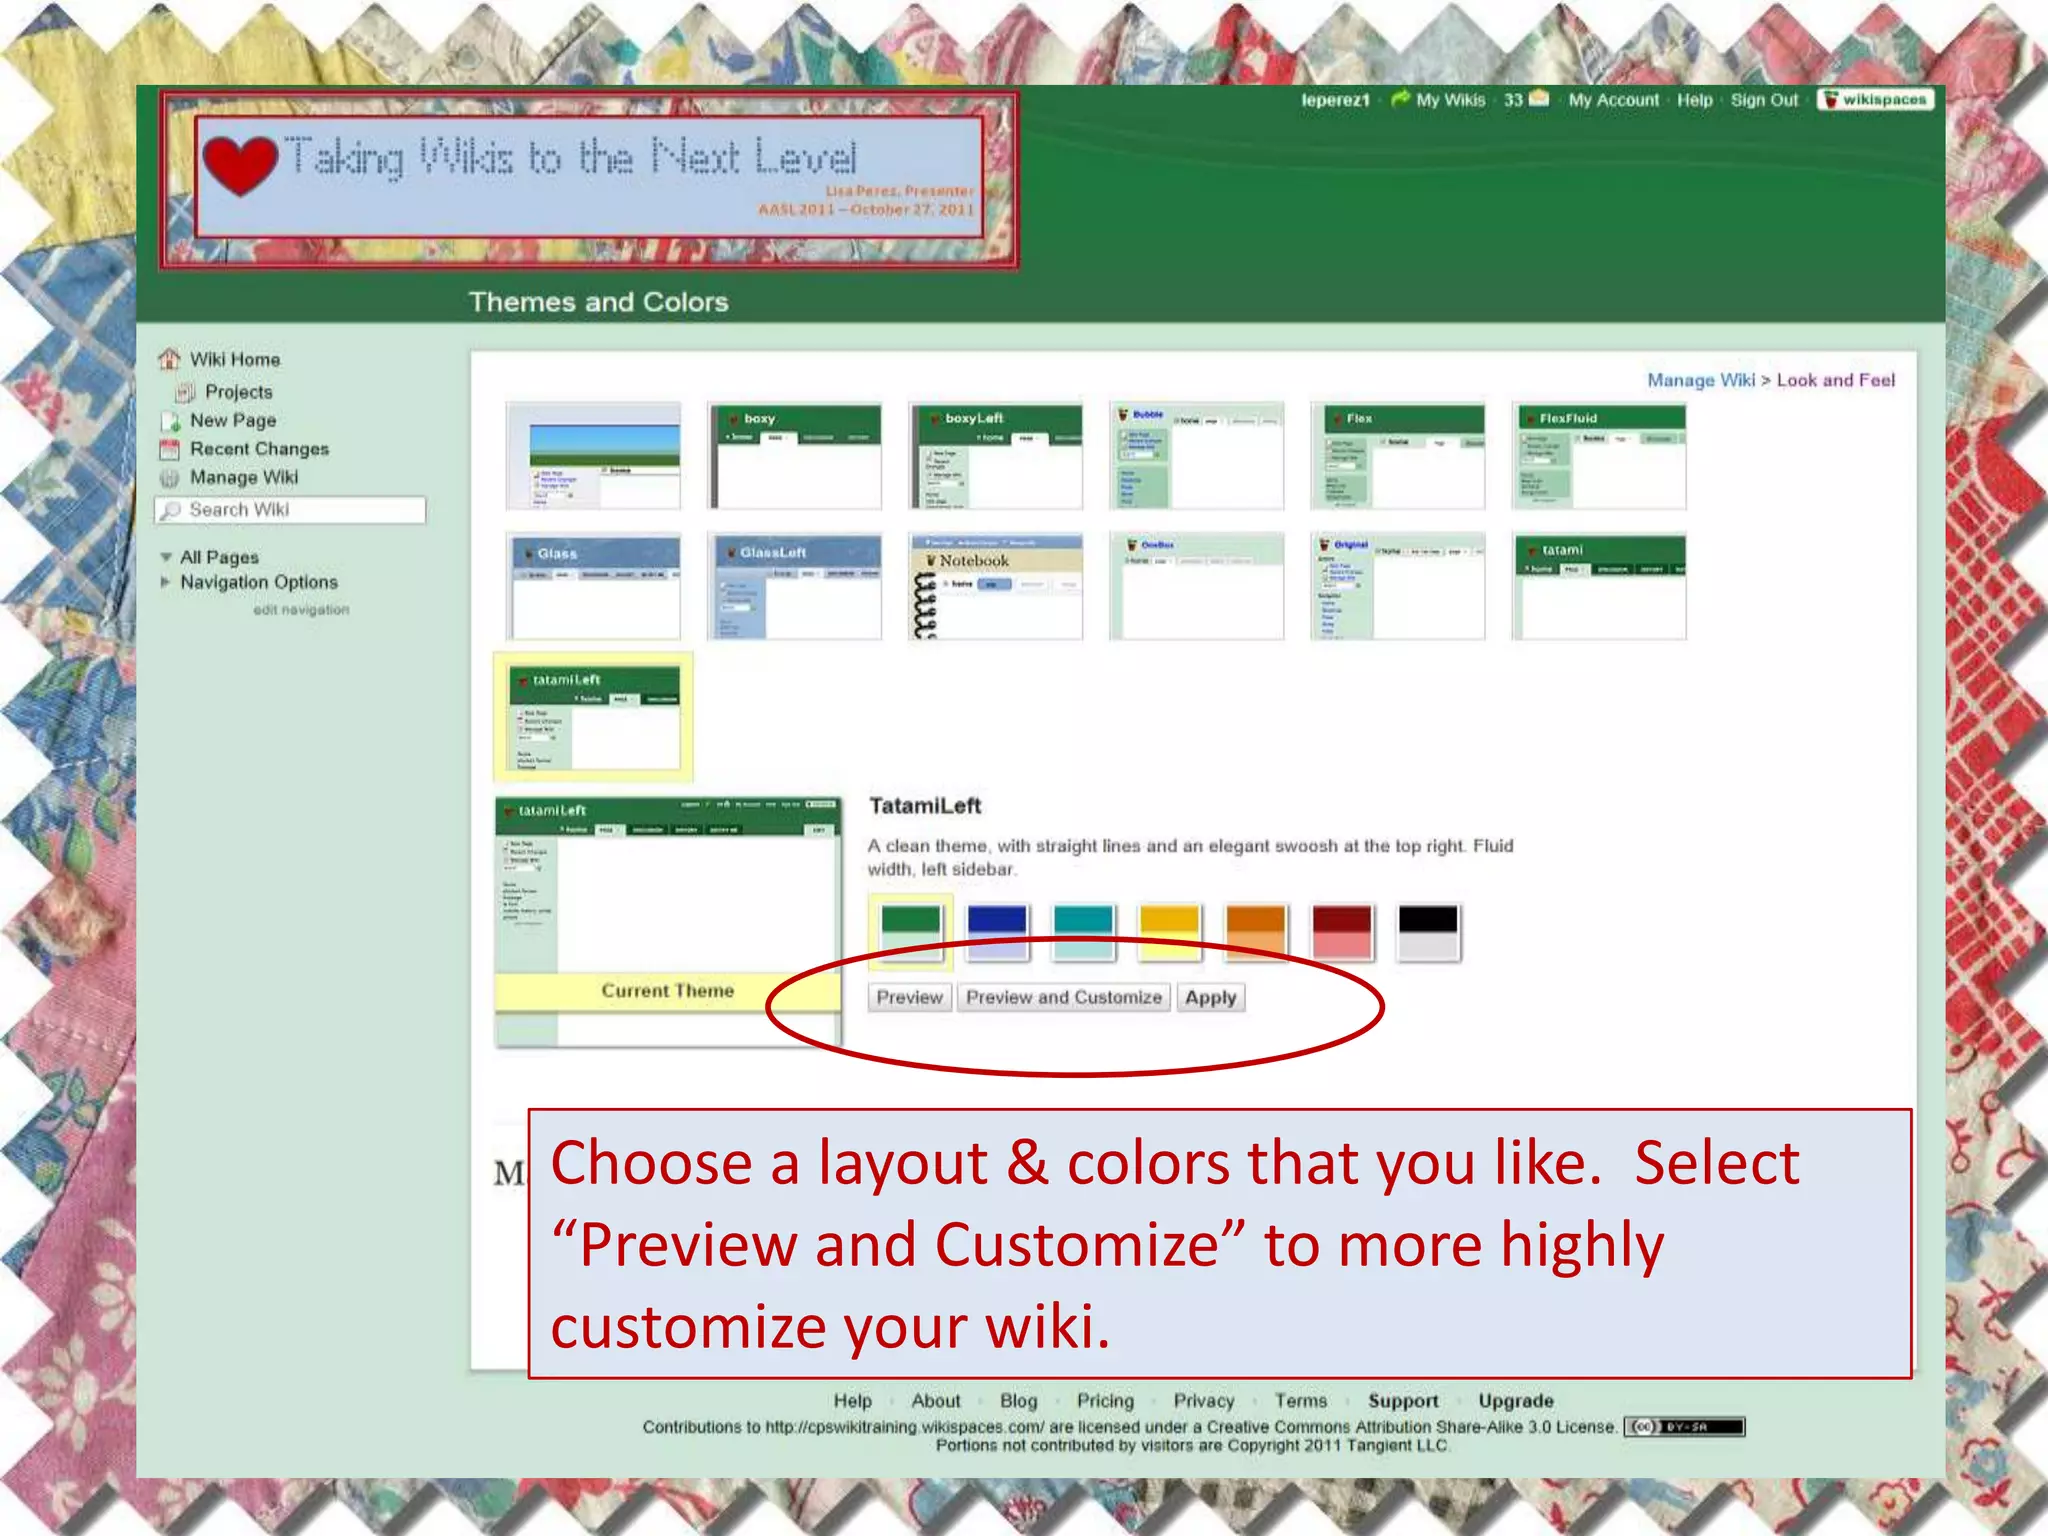This screenshot has width=2048, height=1536.
Task: Choose the orange color scheme swatch
Action: [1255, 932]
